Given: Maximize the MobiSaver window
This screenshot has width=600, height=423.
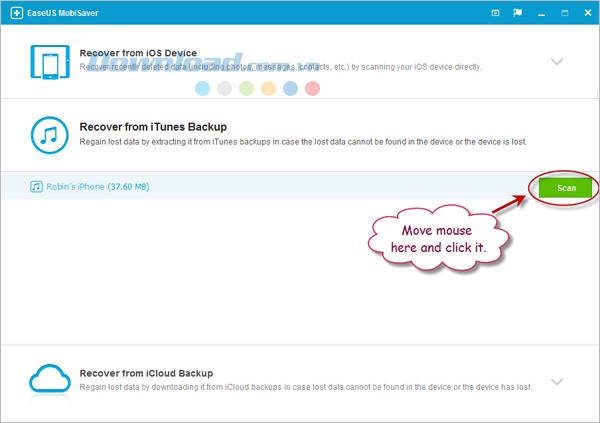Looking at the screenshot, I should (x=563, y=14).
